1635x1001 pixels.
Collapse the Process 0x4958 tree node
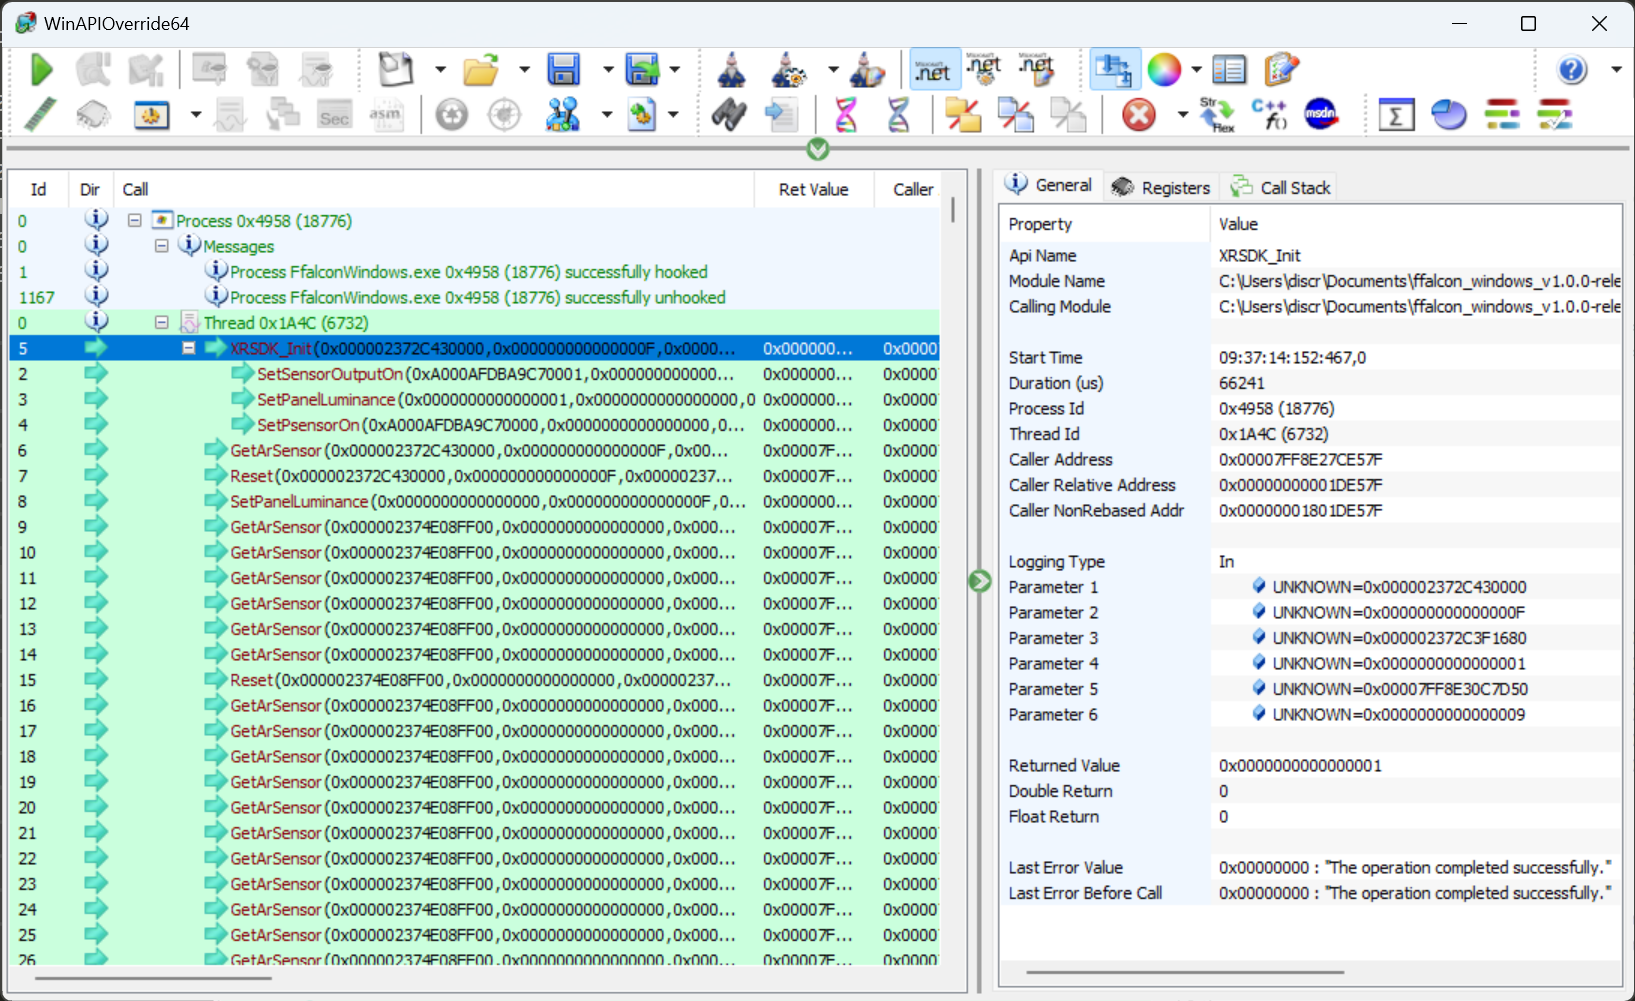click(x=135, y=221)
